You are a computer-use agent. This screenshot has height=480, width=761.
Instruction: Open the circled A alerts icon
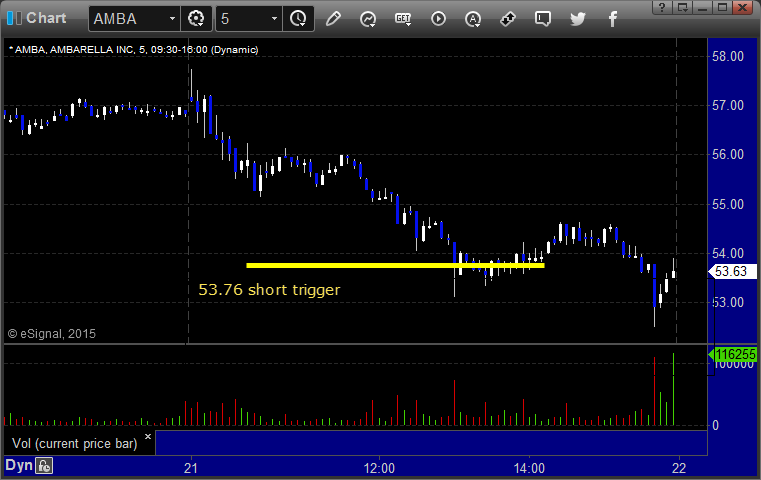[473, 19]
